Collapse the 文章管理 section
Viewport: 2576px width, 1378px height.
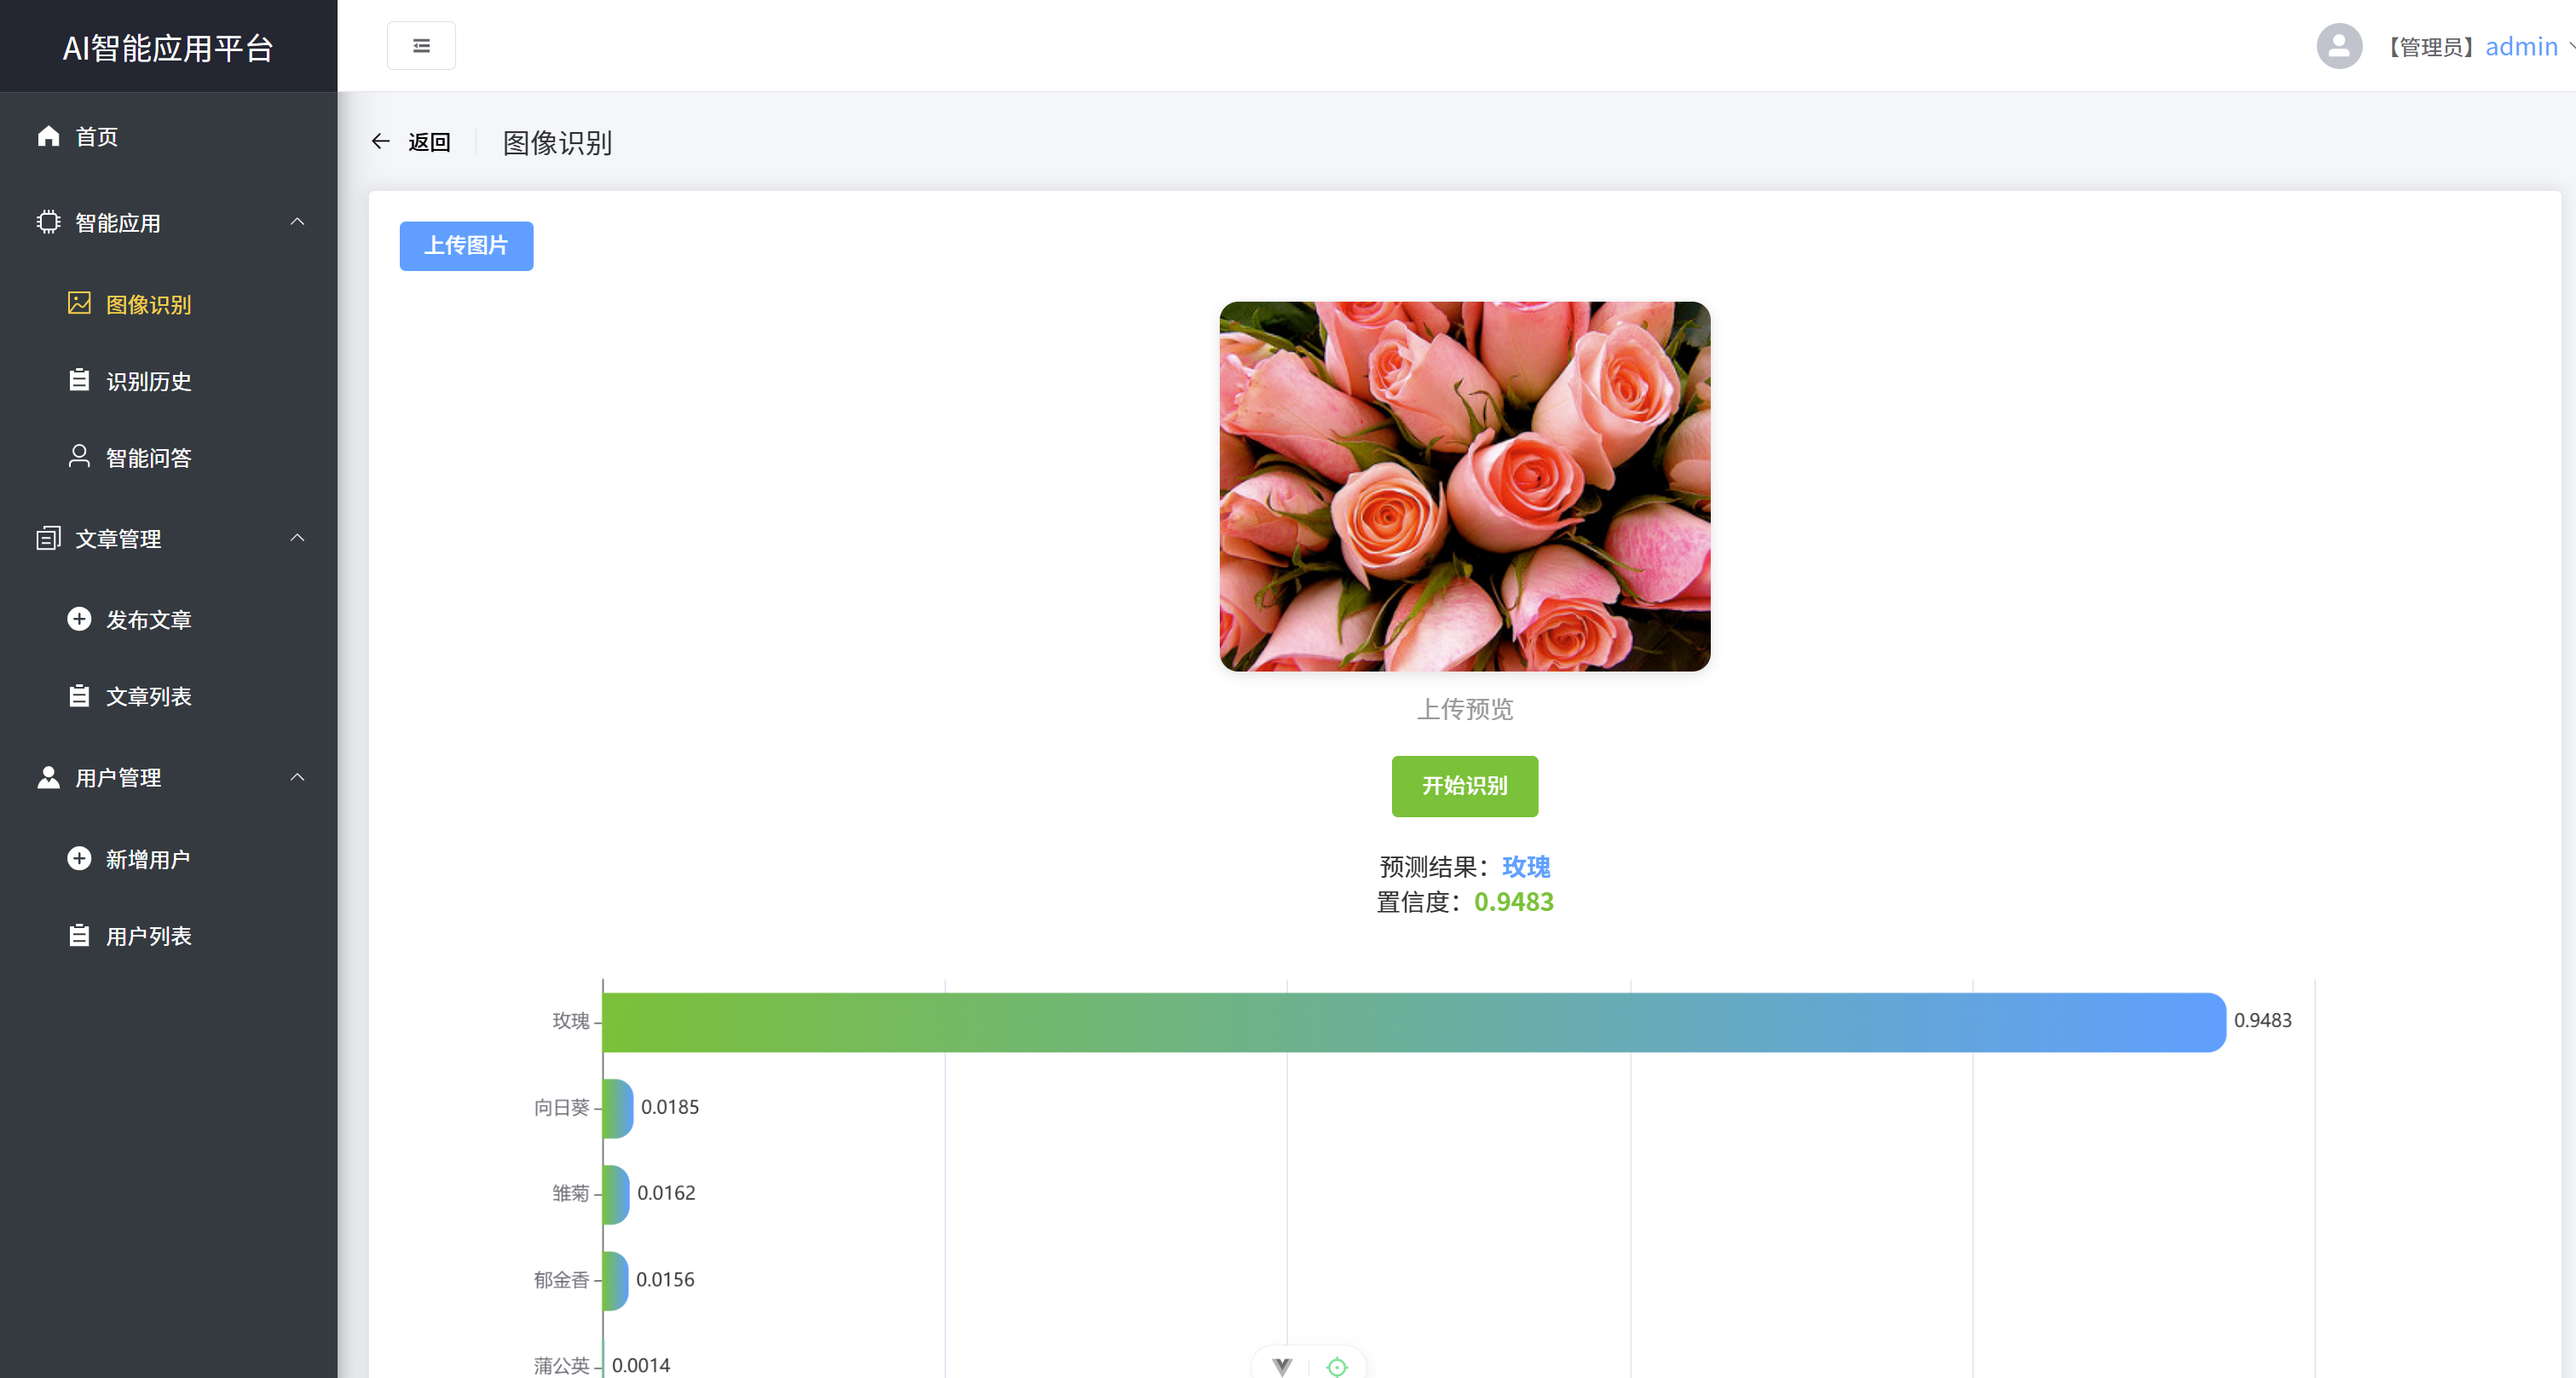[297, 538]
